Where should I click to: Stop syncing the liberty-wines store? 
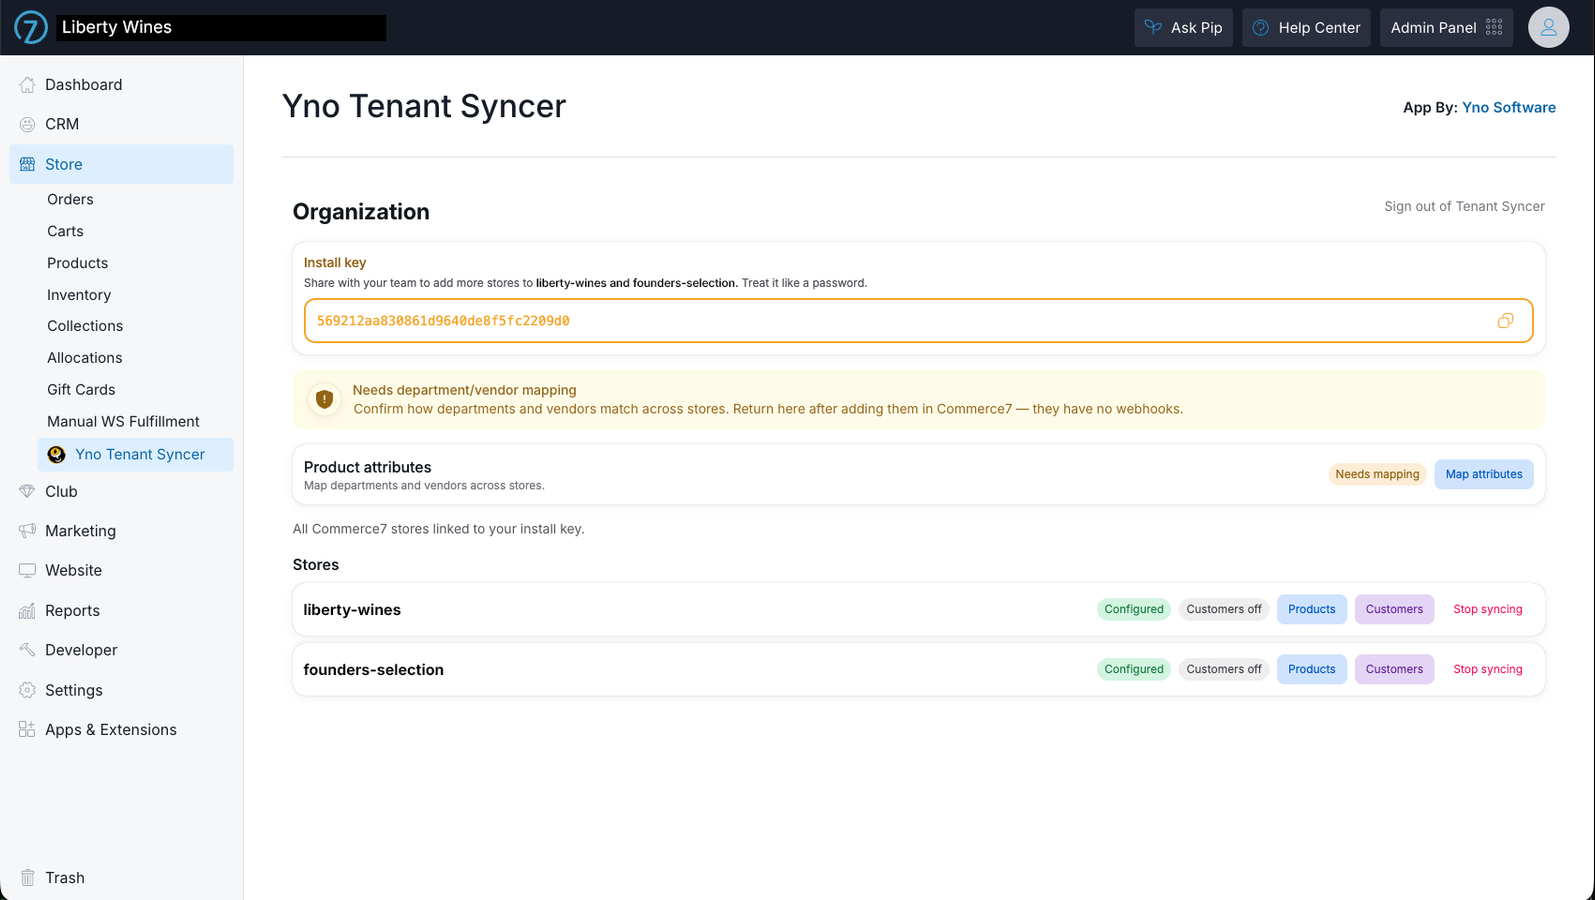point(1487,609)
